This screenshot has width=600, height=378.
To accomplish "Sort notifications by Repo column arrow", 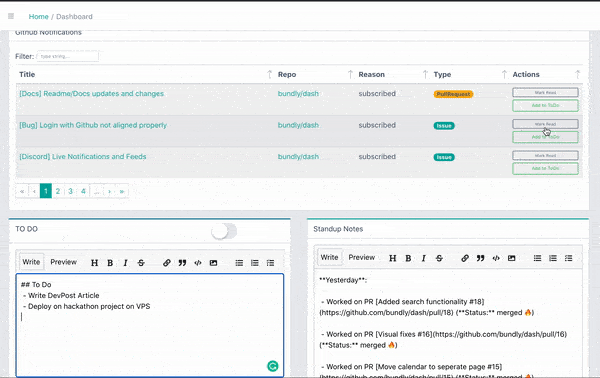I will tap(350, 74).
